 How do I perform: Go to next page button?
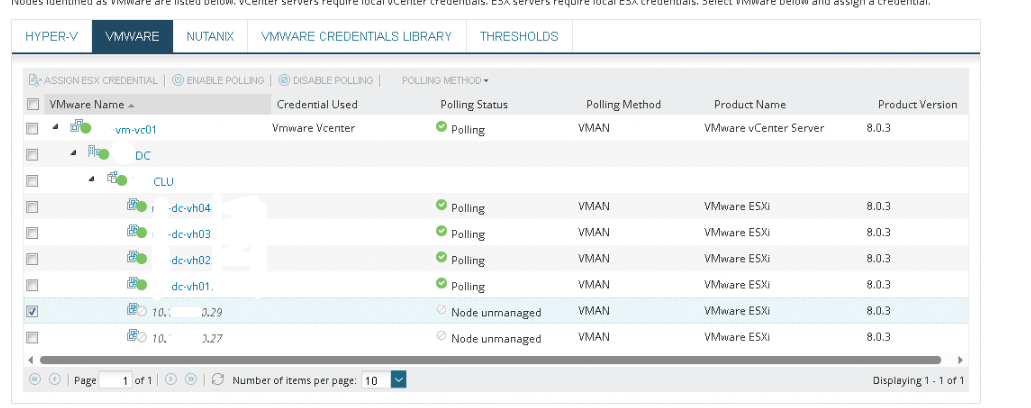coord(171,379)
